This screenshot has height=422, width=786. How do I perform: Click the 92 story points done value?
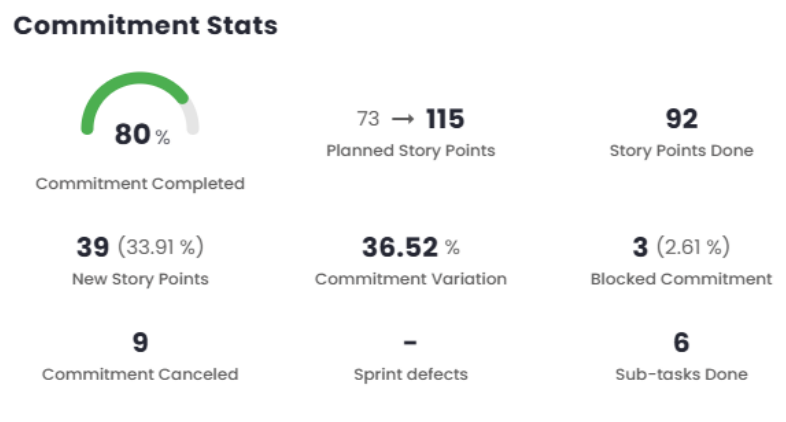point(681,119)
